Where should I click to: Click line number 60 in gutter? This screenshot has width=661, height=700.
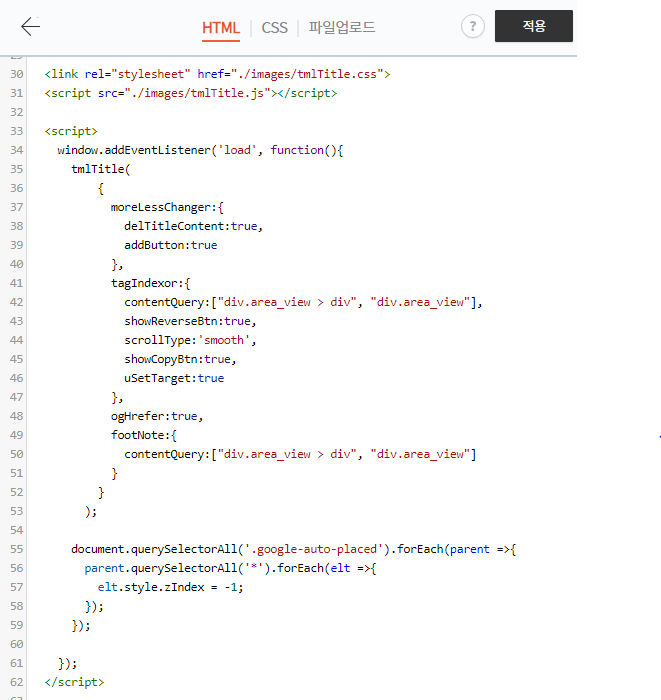pos(17,644)
